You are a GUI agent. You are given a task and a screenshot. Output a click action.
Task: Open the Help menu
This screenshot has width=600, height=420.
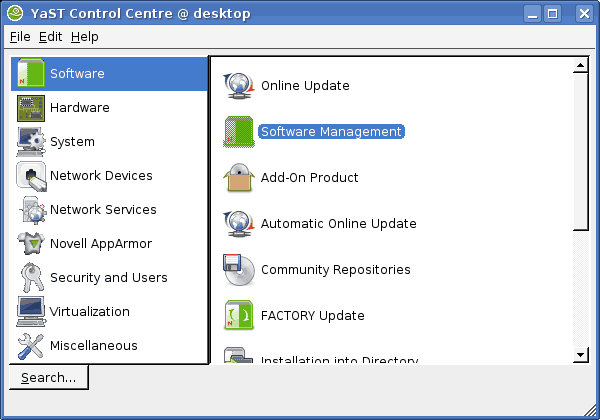pyautogui.click(x=85, y=37)
